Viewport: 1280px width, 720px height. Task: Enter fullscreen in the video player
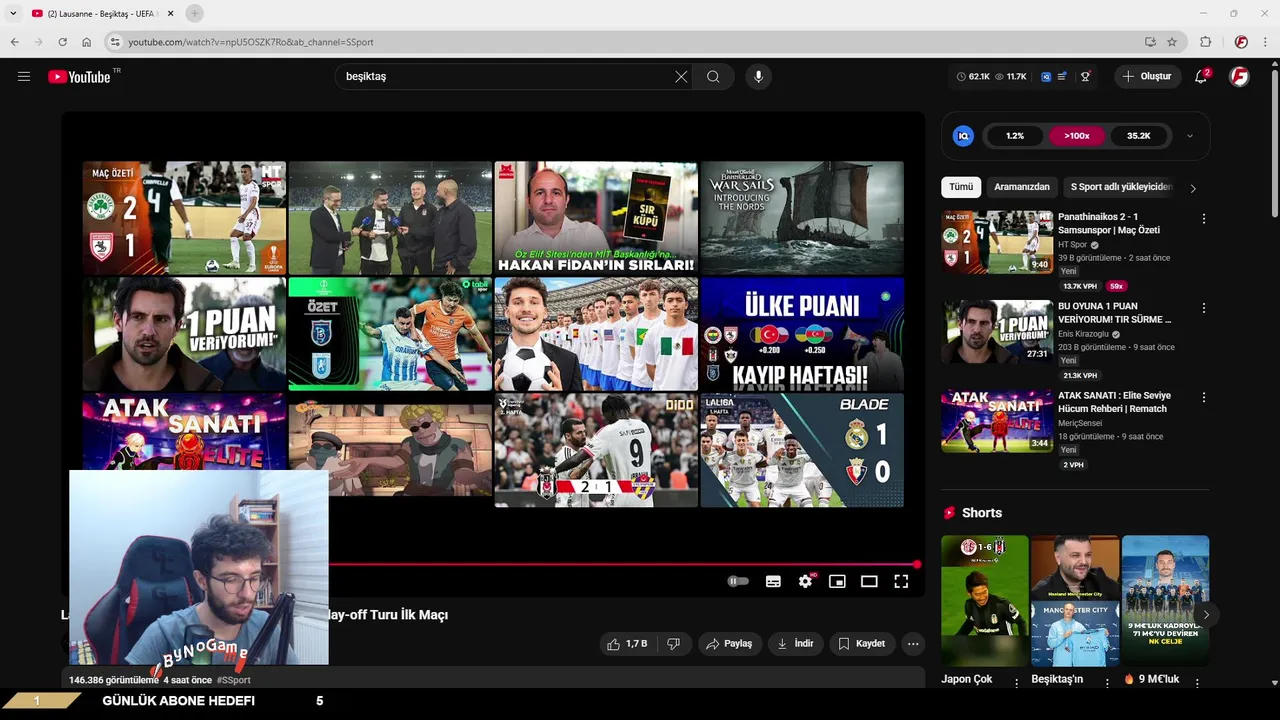(x=901, y=581)
